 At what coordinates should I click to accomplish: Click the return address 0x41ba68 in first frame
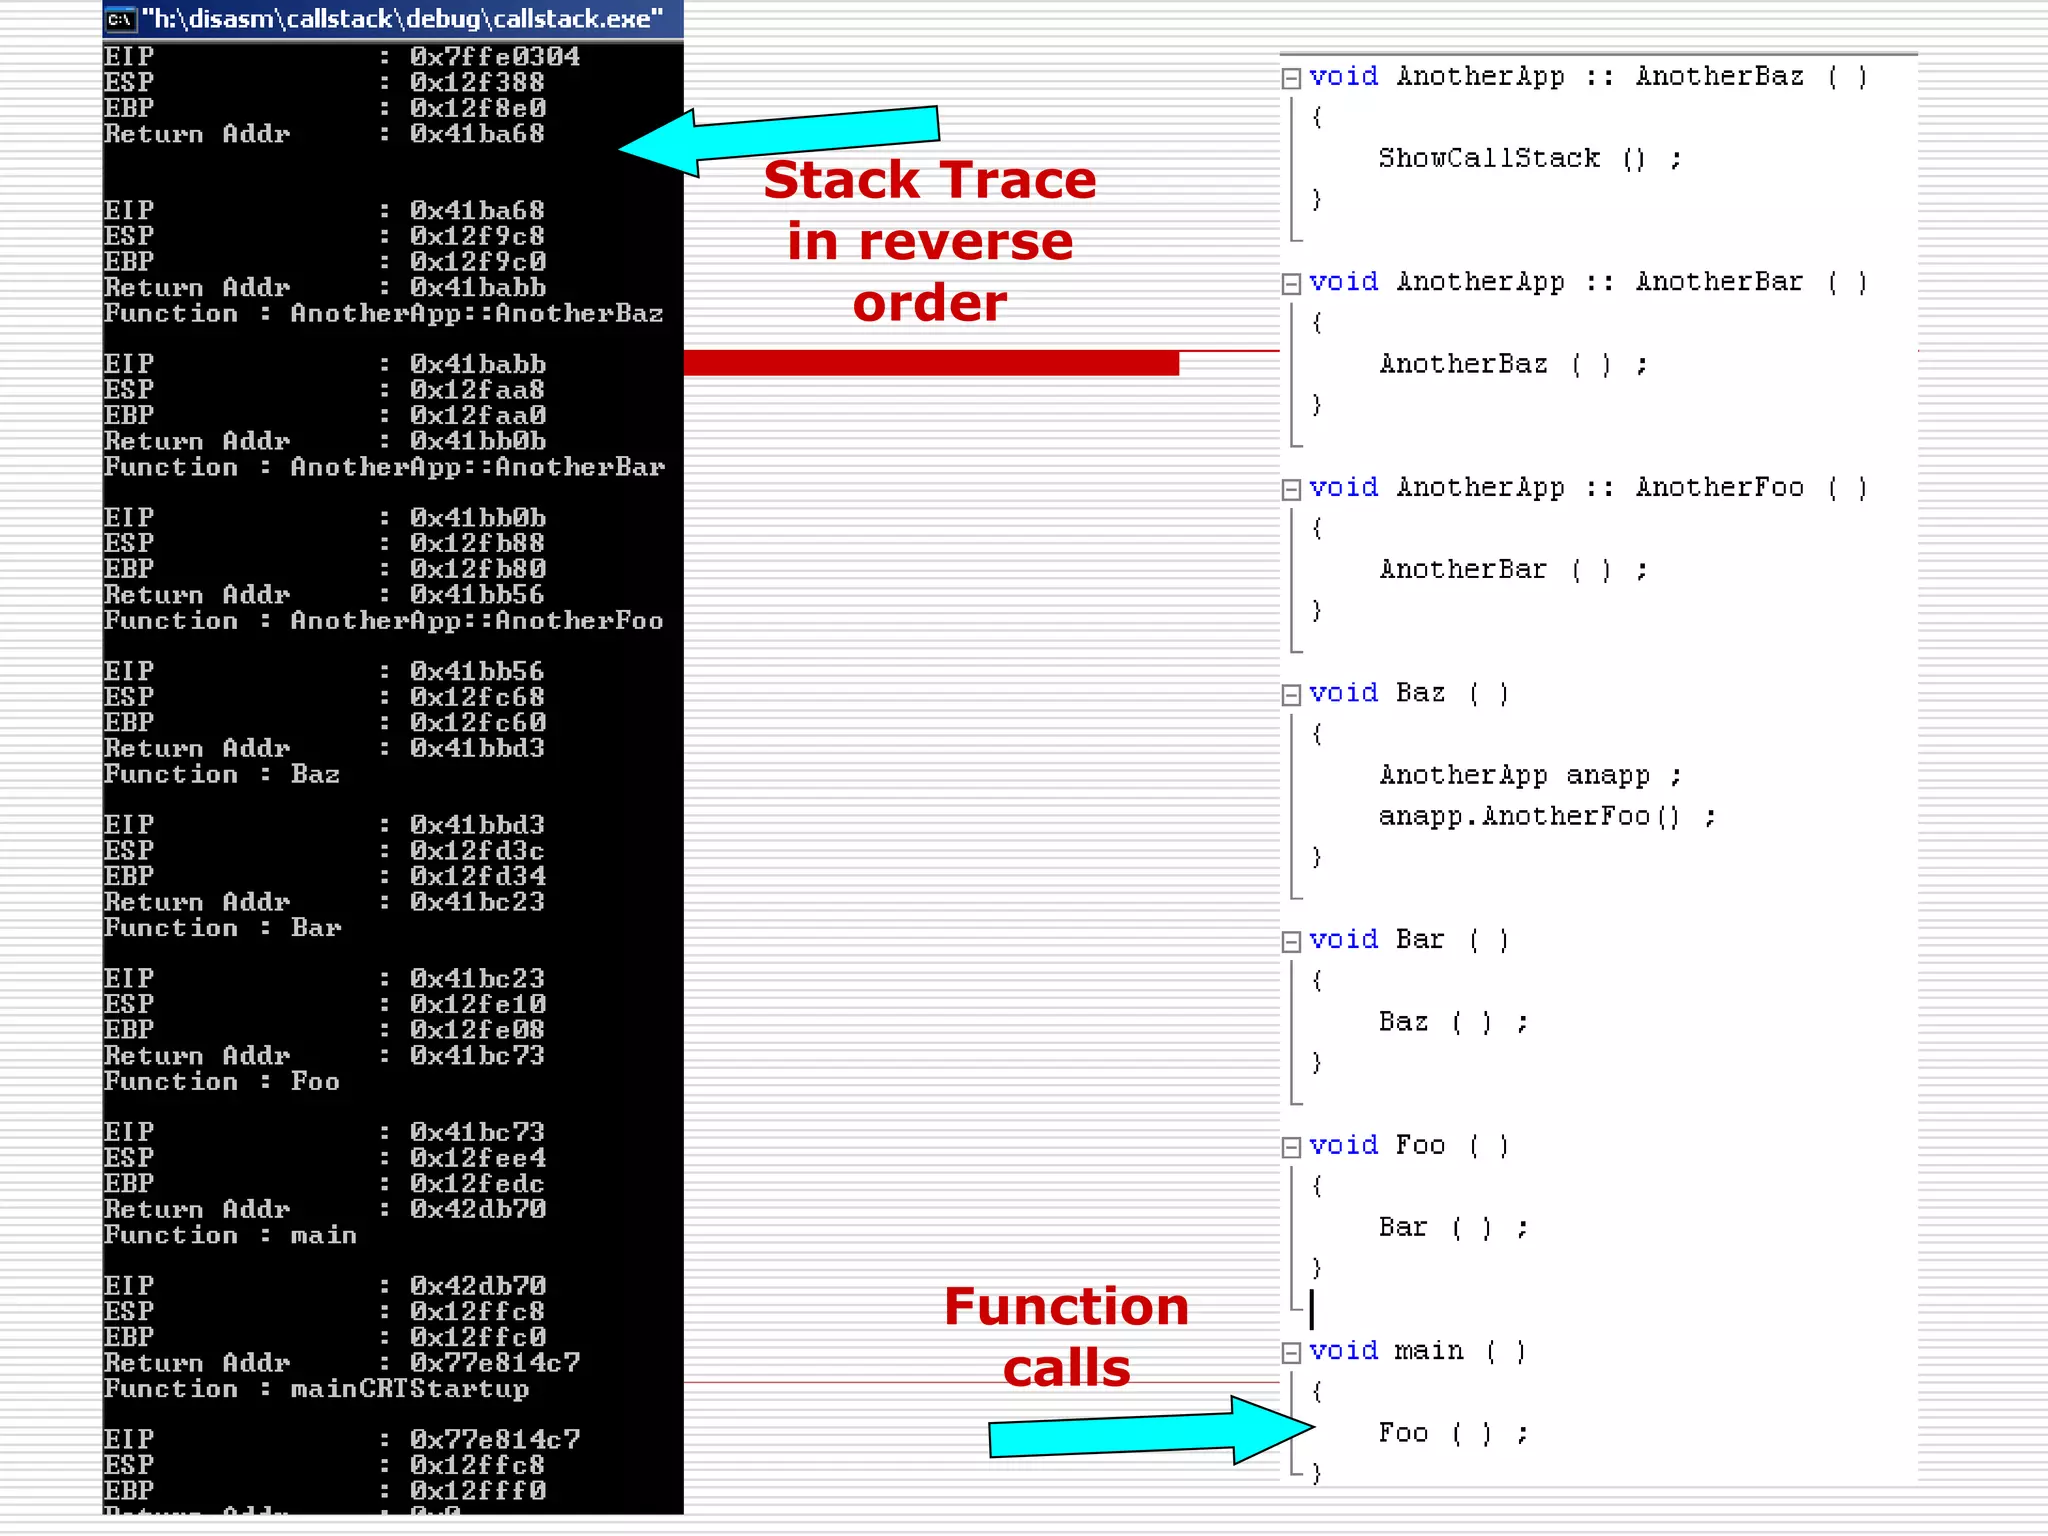[x=478, y=134]
